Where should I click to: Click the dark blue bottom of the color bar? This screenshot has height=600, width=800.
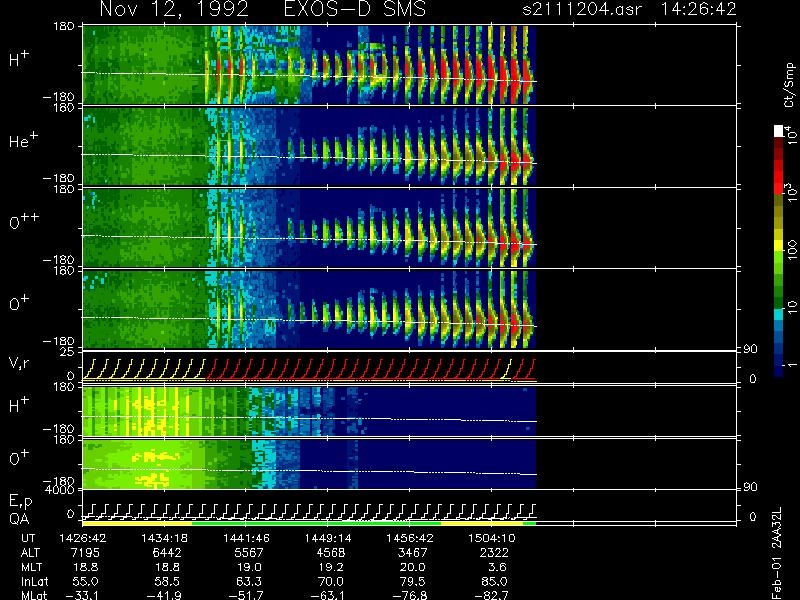point(779,370)
